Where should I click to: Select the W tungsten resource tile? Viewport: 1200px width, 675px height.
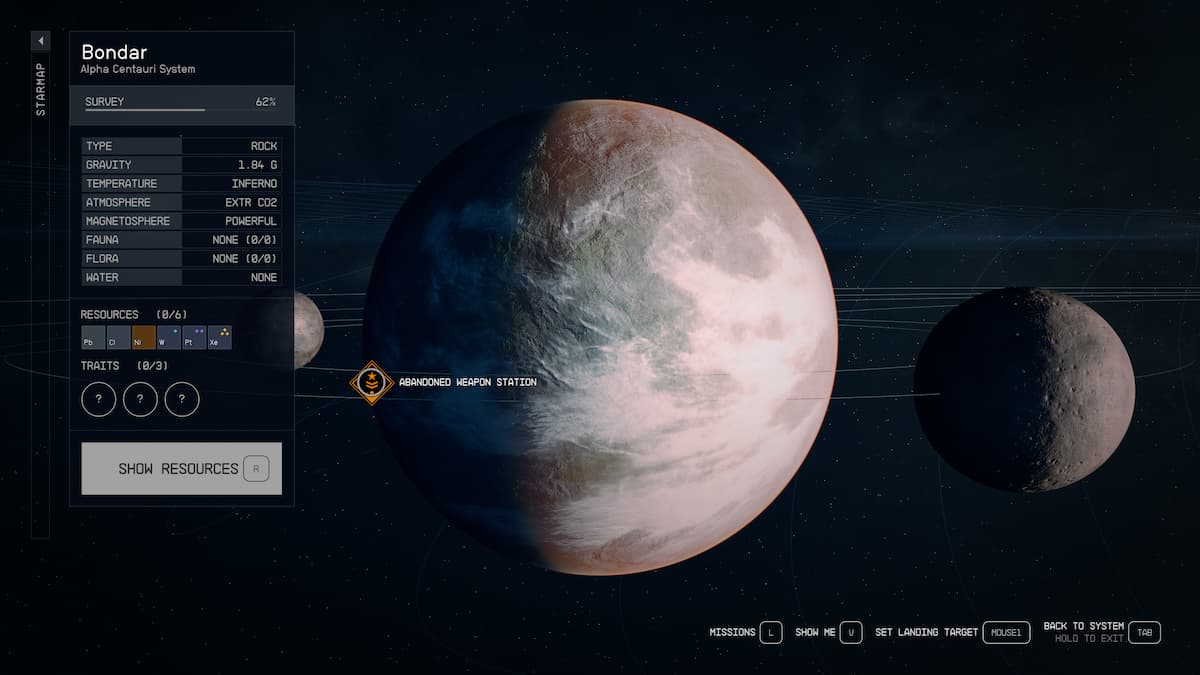(169, 338)
